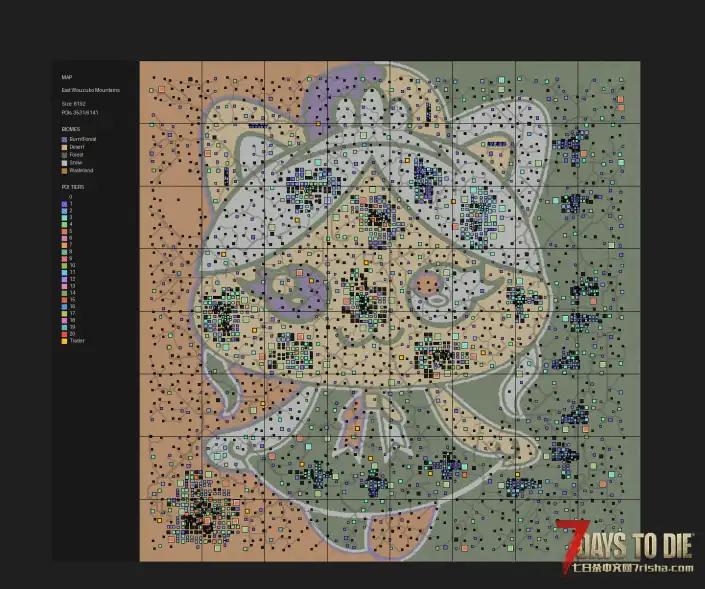The image size is (705, 589).
Task: Select the POI tier 1 color swatch
Action: coord(64,204)
